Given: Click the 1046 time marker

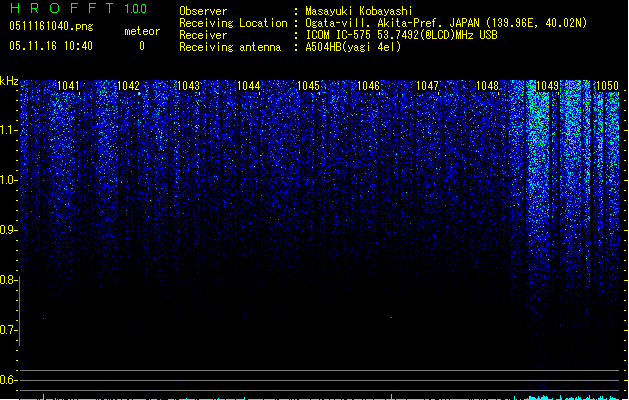Looking at the screenshot, I should [x=368, y=86].
